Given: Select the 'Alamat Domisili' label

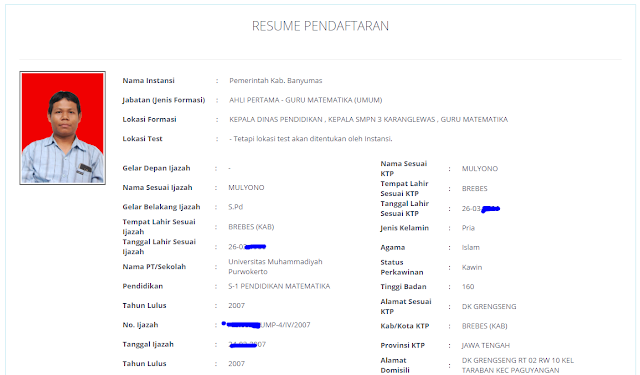Looking at the screenshot, I should coord(395,365).
